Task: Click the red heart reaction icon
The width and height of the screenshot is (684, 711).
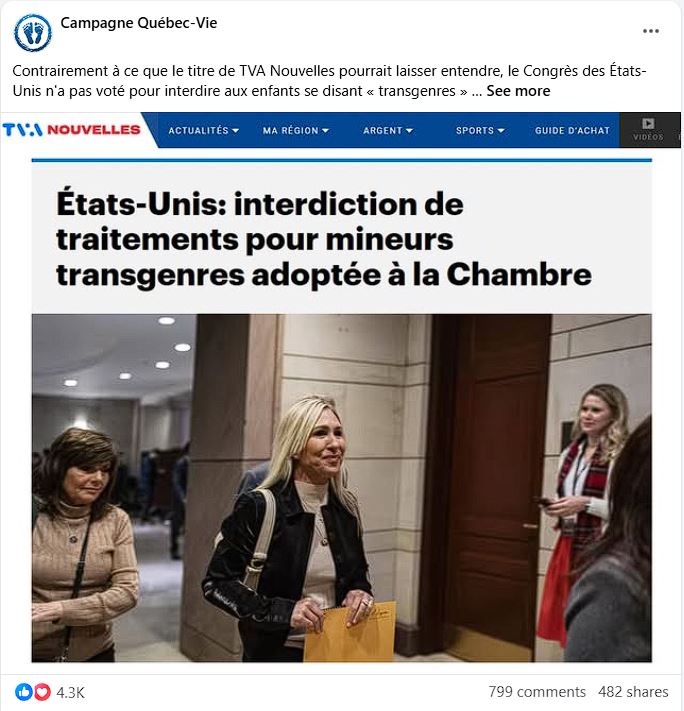Action: pos(42,692)
